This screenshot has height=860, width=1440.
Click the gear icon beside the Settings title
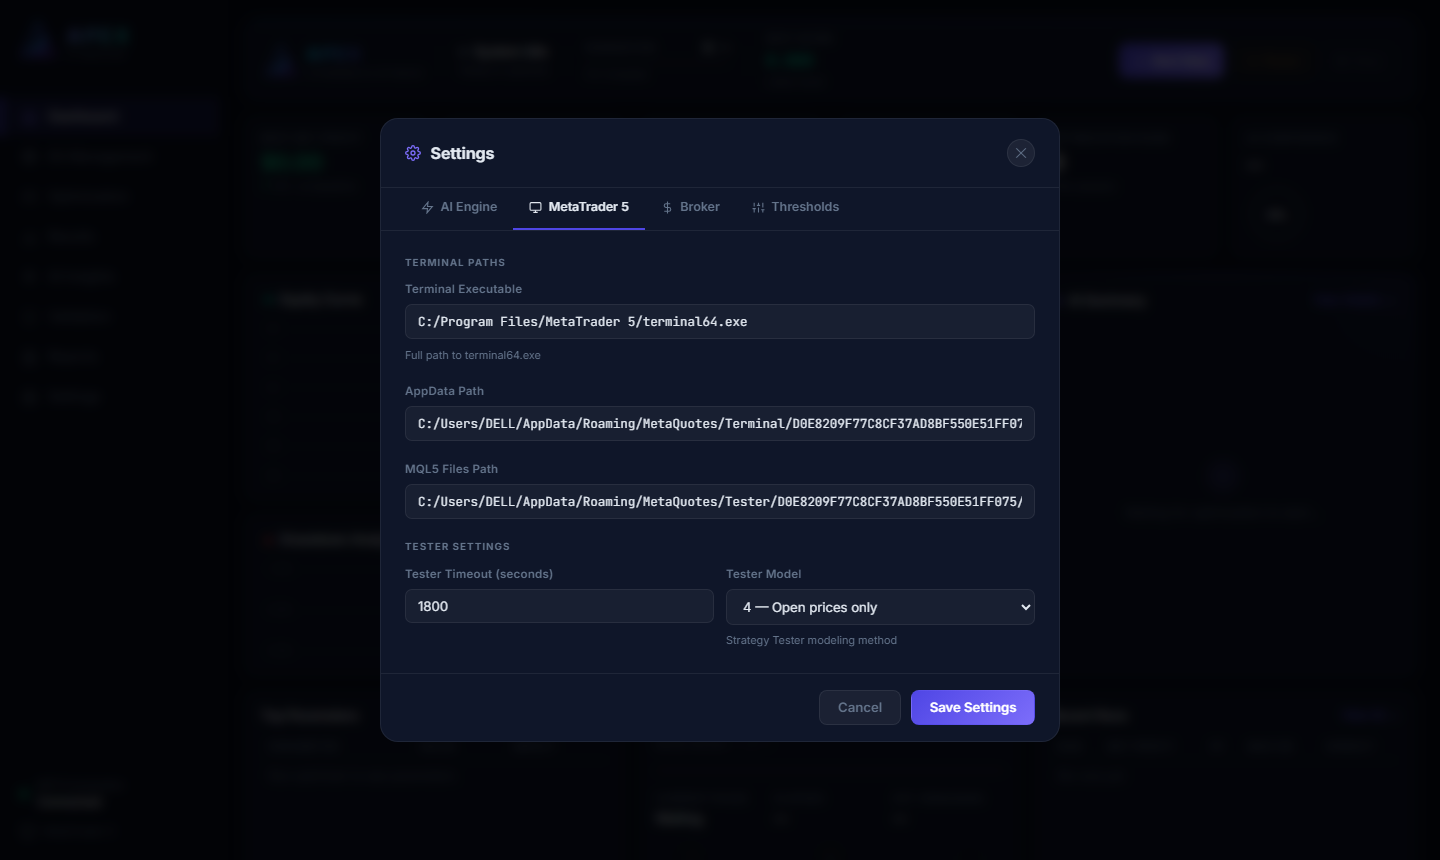click(413, 153)
